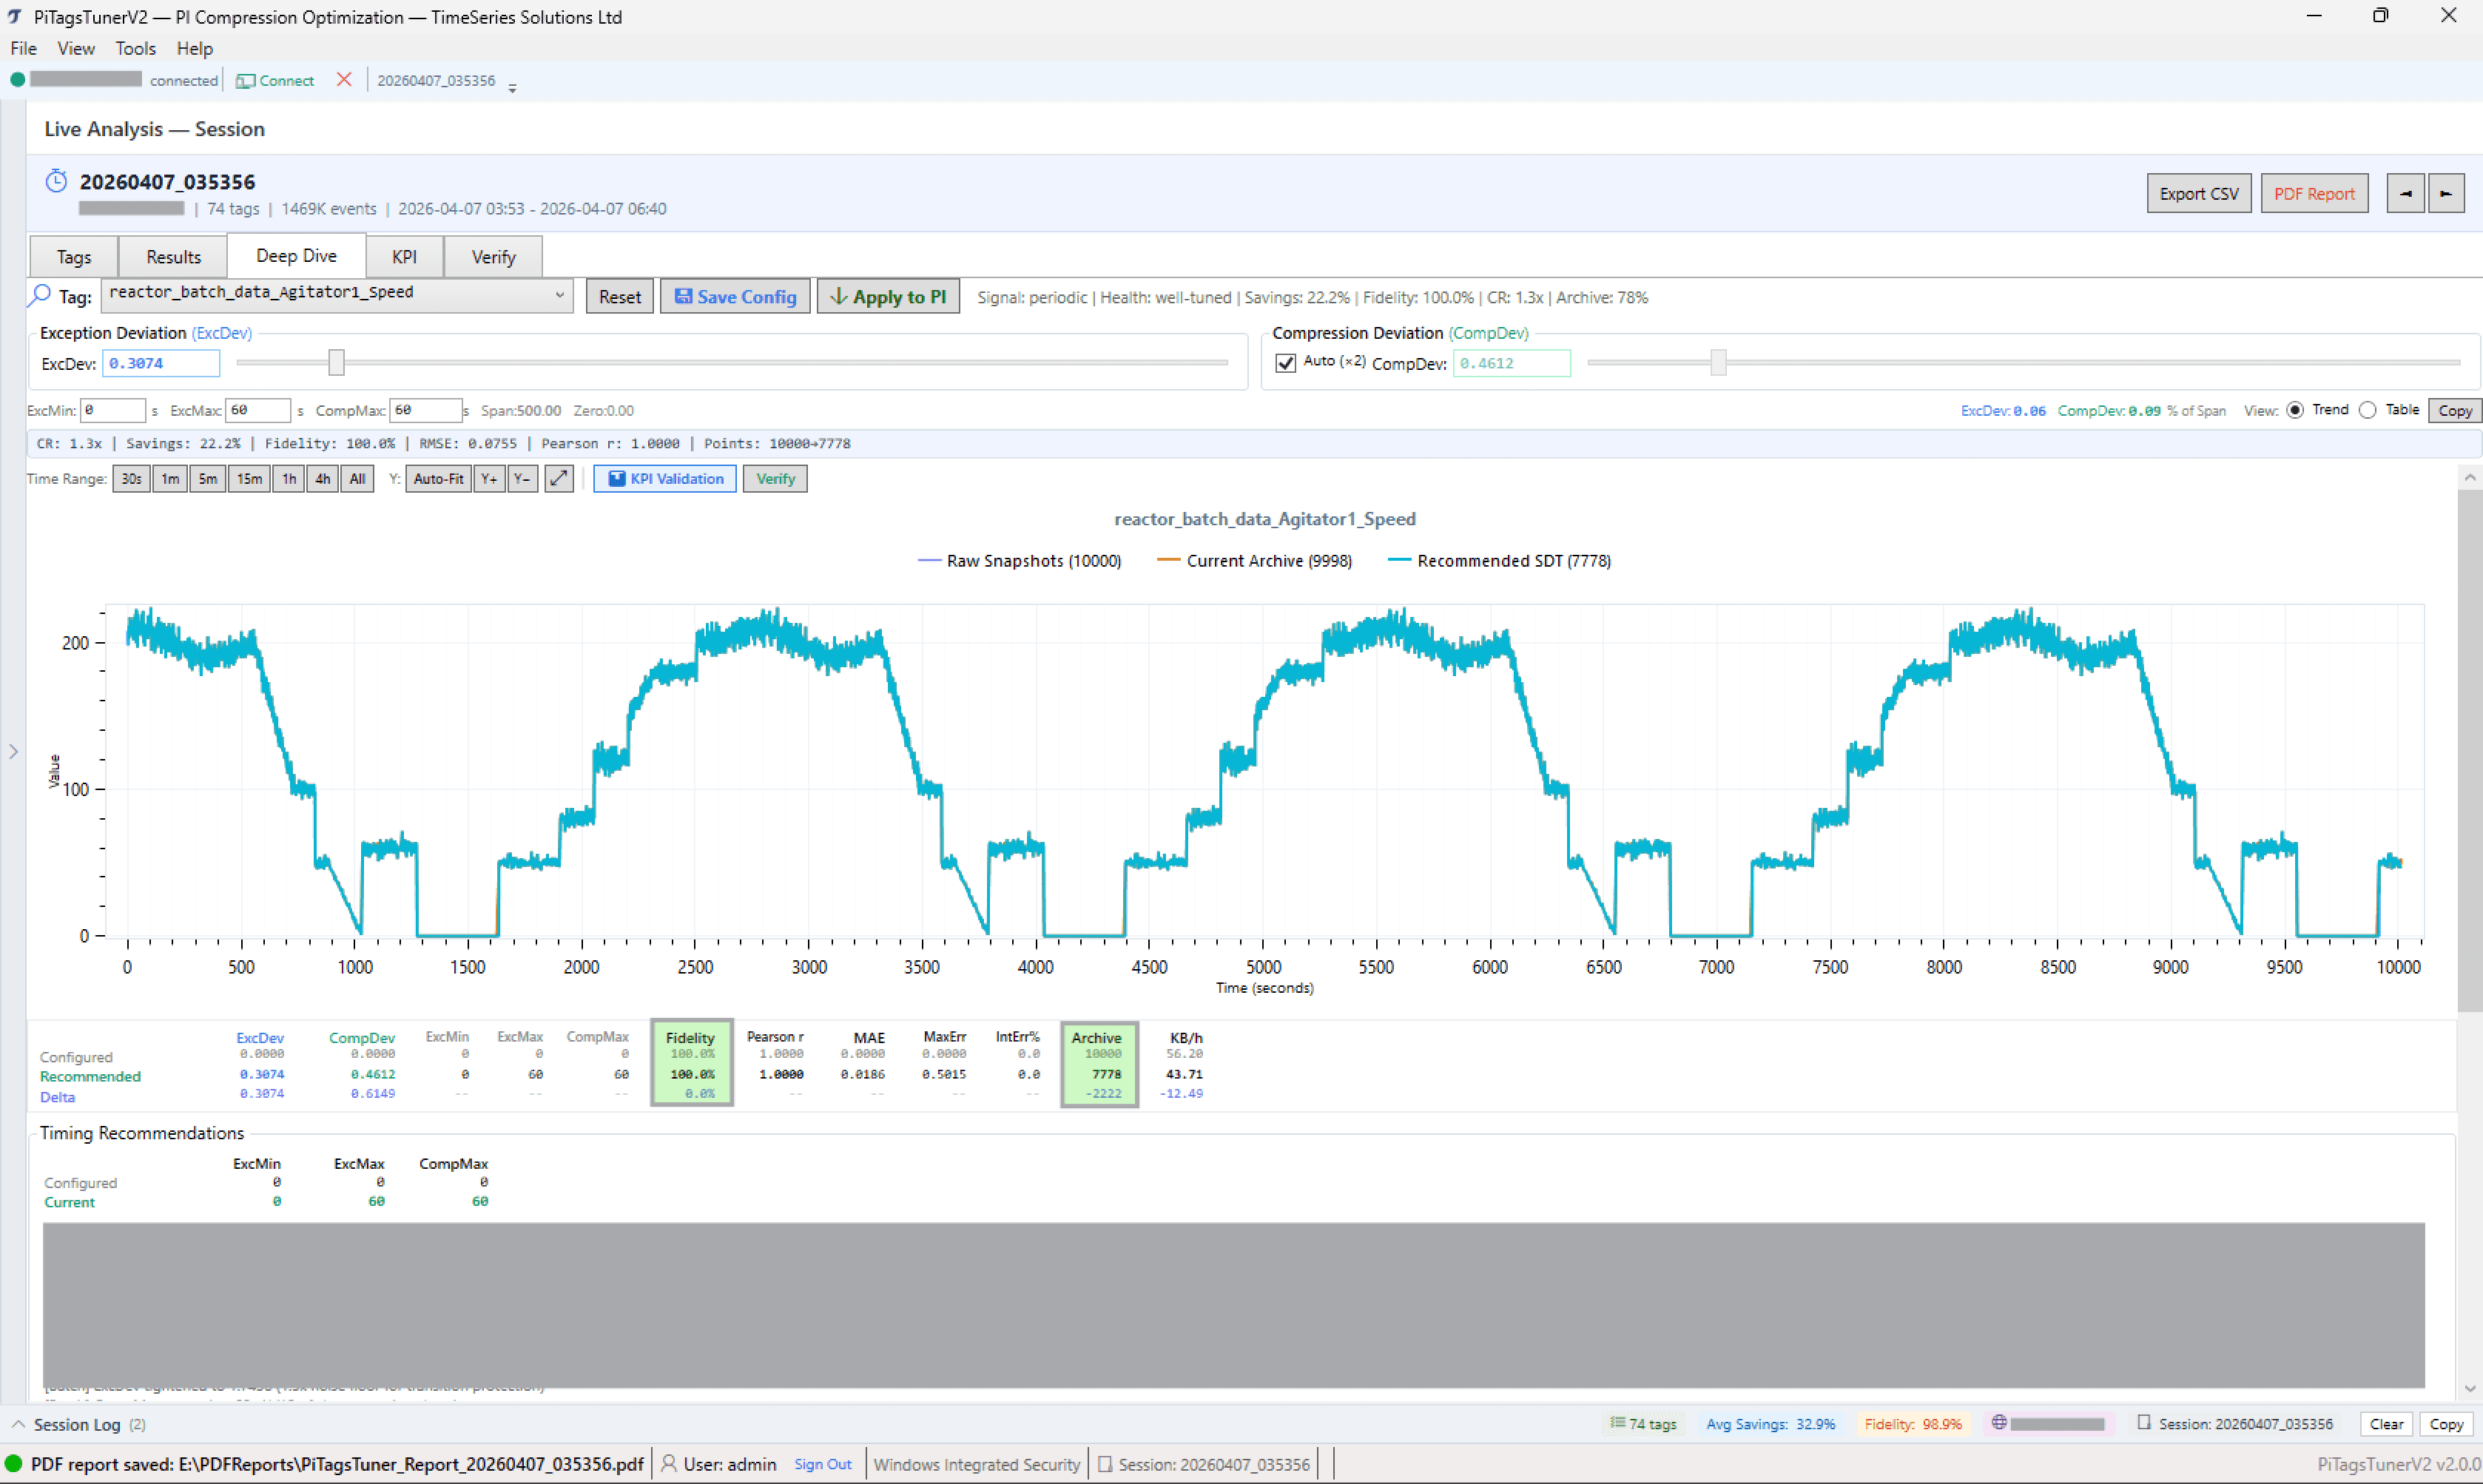
Task: Select the Trend view radio button
Action: point(2295,410)
